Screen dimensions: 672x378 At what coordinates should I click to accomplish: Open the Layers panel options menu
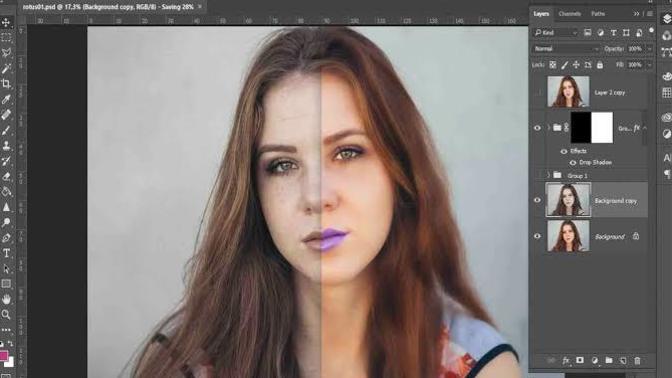[650, 14]
